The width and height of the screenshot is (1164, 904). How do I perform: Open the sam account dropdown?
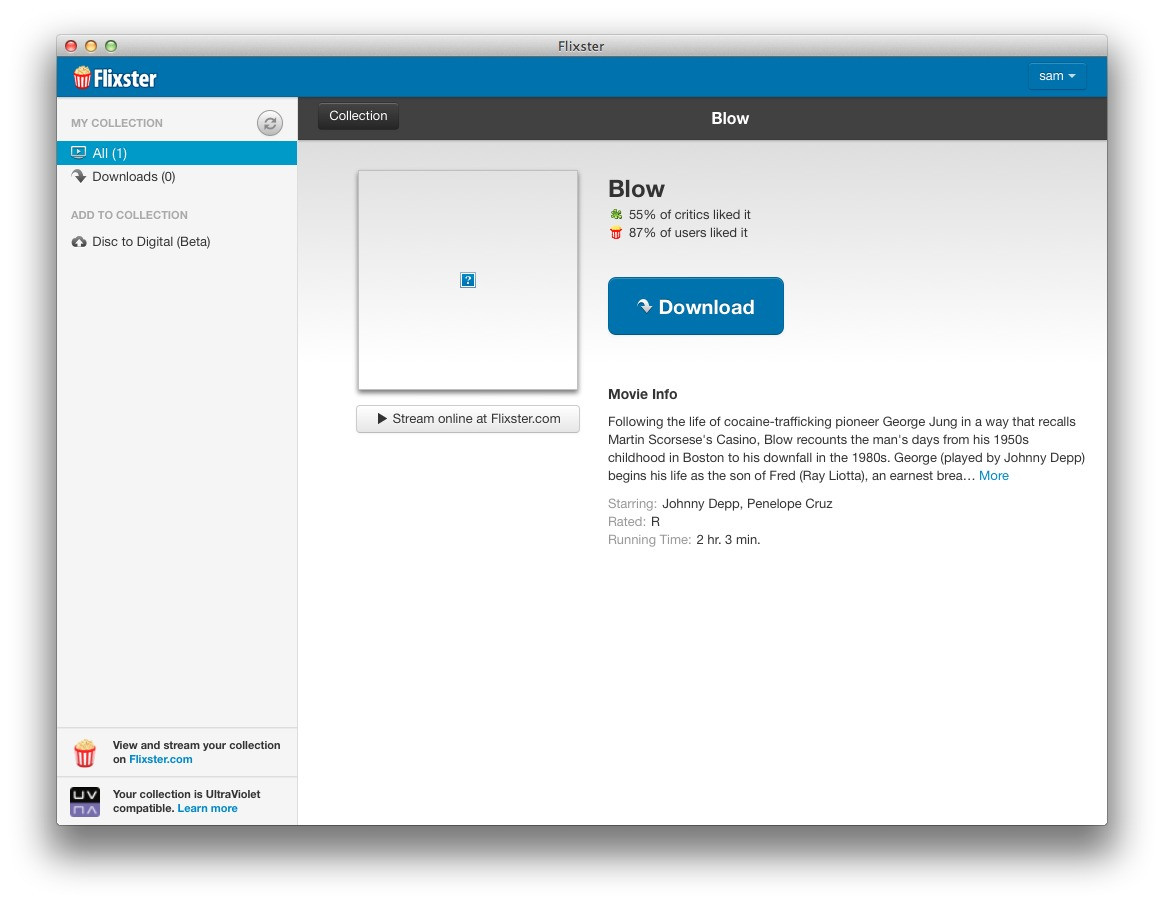point(1057,76)
